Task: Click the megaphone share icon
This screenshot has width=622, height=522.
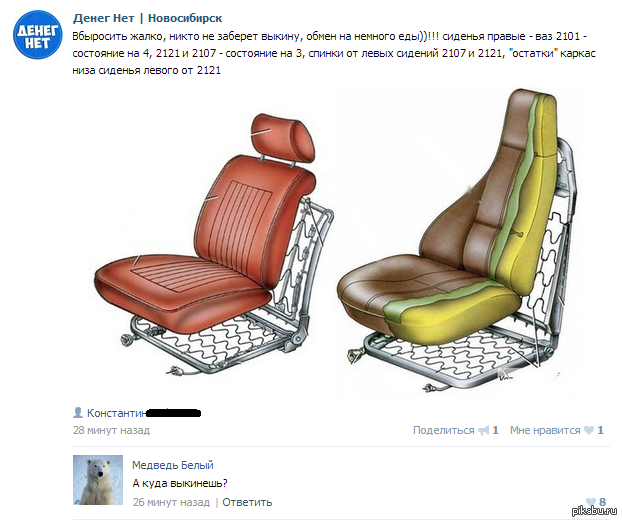Action: click(x=484, y=430)
